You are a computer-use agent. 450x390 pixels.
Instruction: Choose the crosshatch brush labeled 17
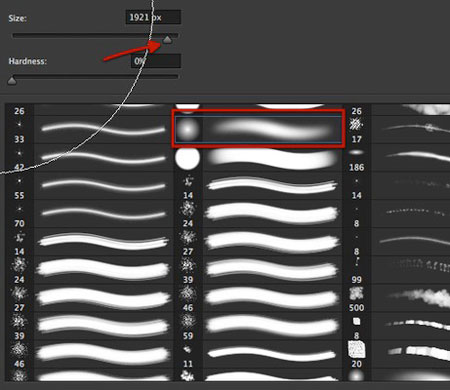tap(397, 130)
